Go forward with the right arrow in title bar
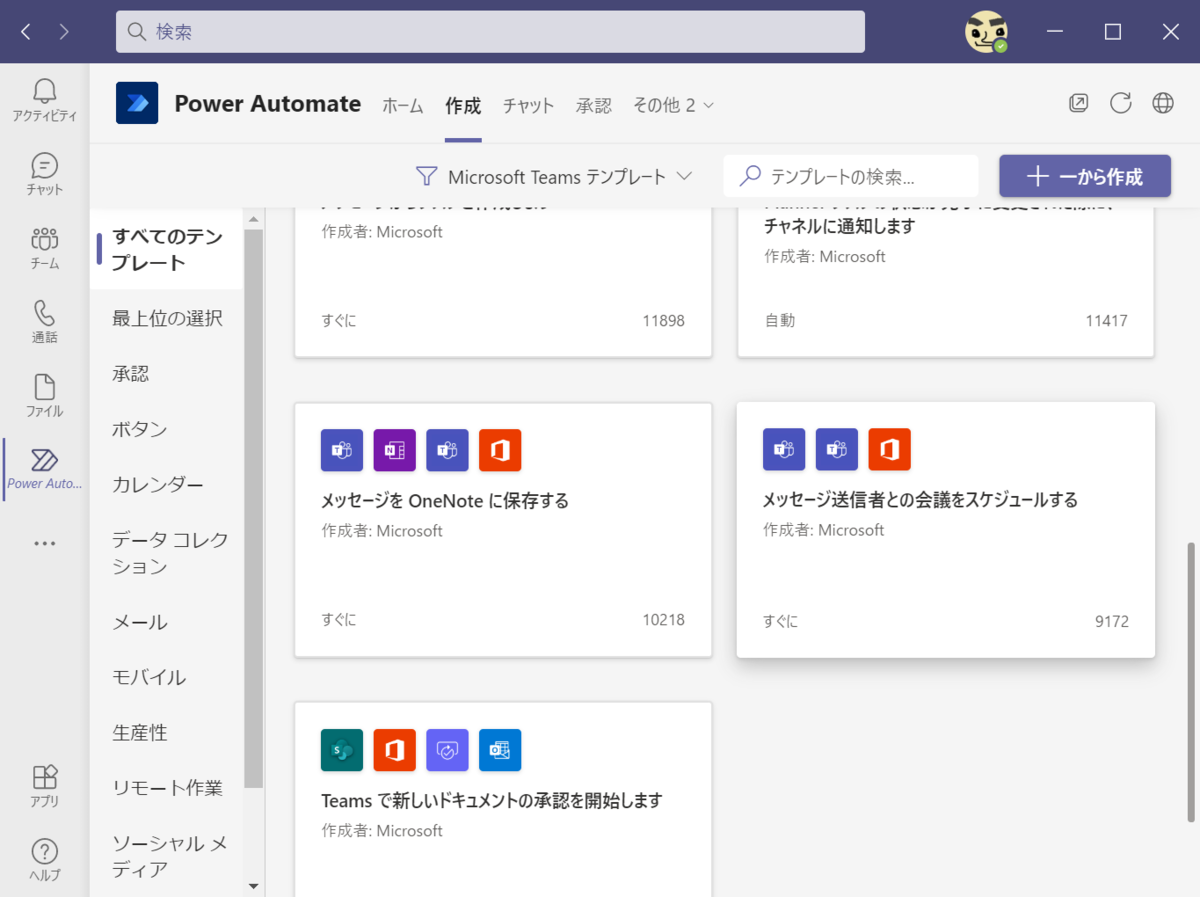 pyautogui.click(x=64, y=32)
